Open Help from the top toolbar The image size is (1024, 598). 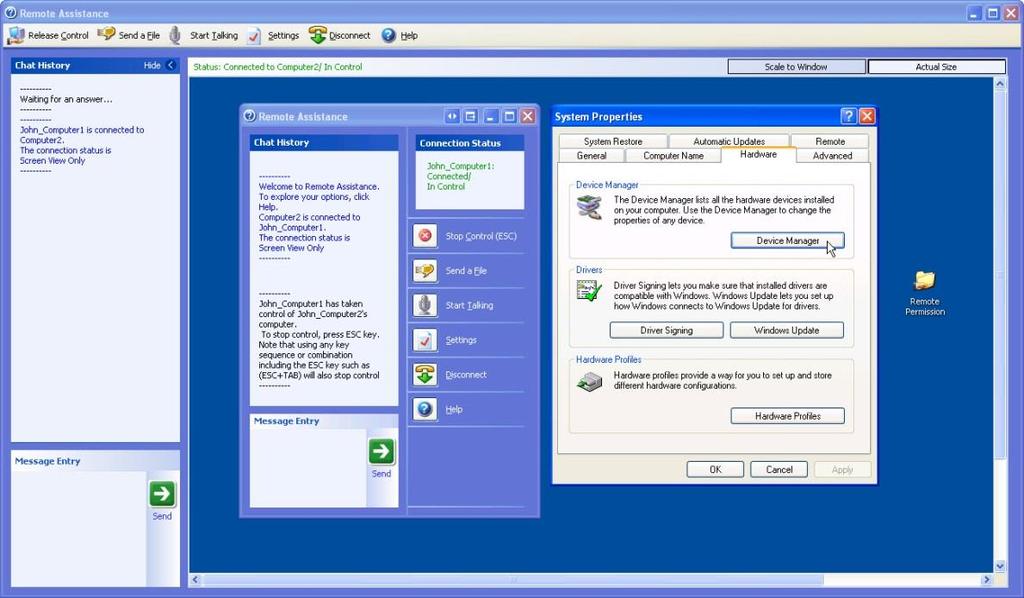[400, 35]
